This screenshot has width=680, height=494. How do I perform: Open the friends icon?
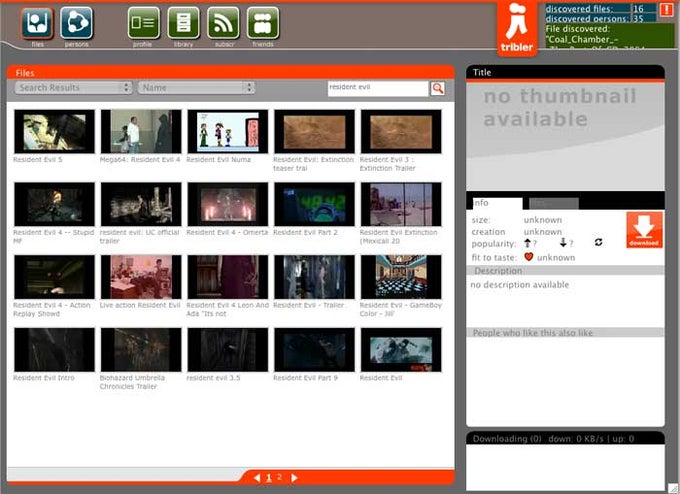click(x=263, y=23)
